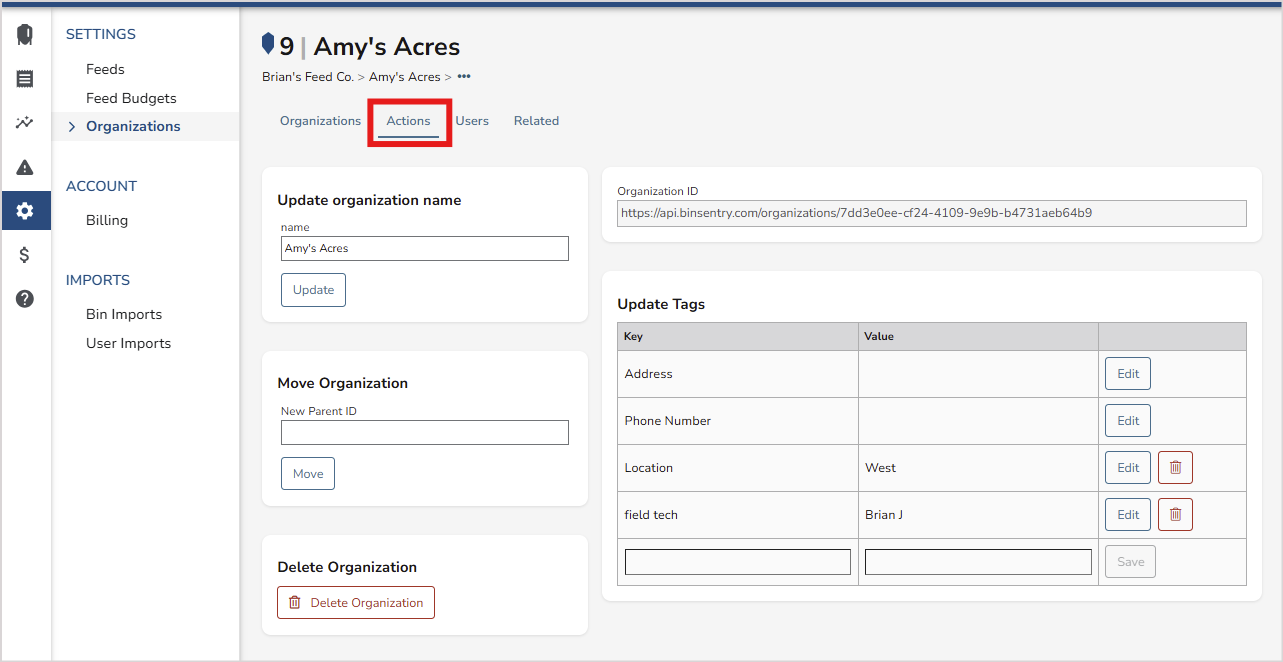Click the 'field tech' key cell
Image resolution: width=1283 pixels, height=662 pixels.
coord(738,514)
